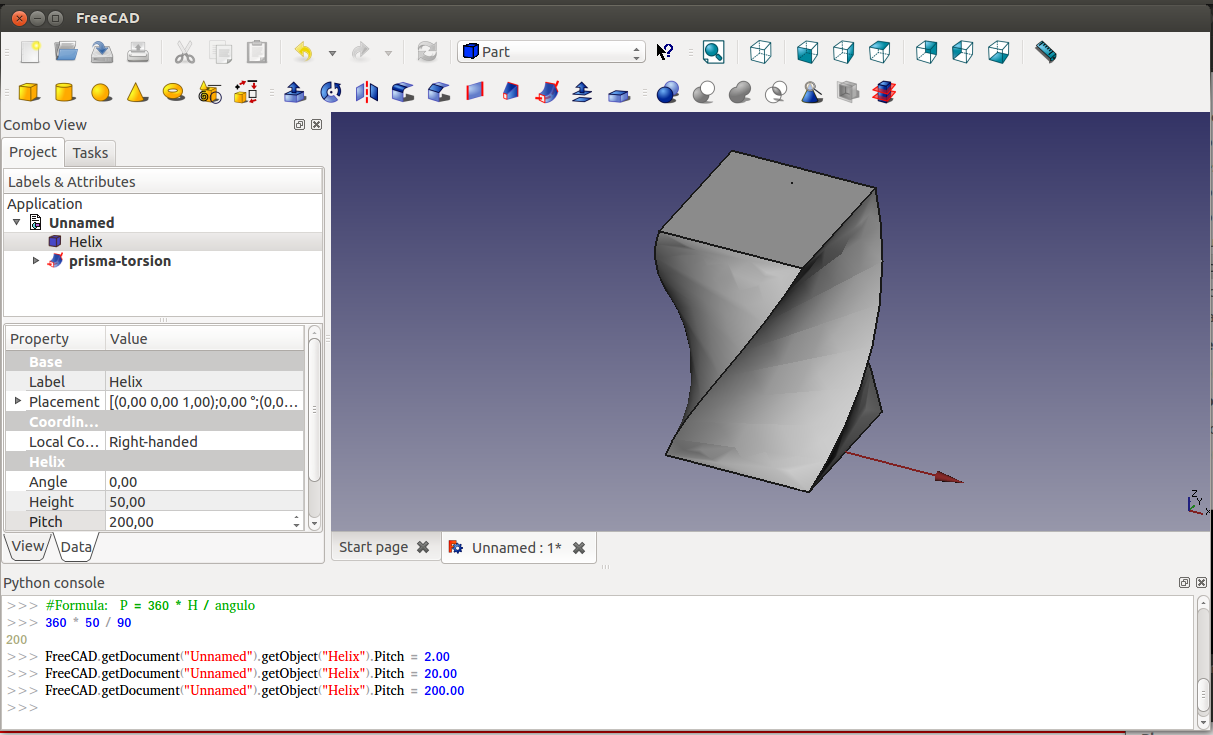Create a Box primitive

coord(29,93)
